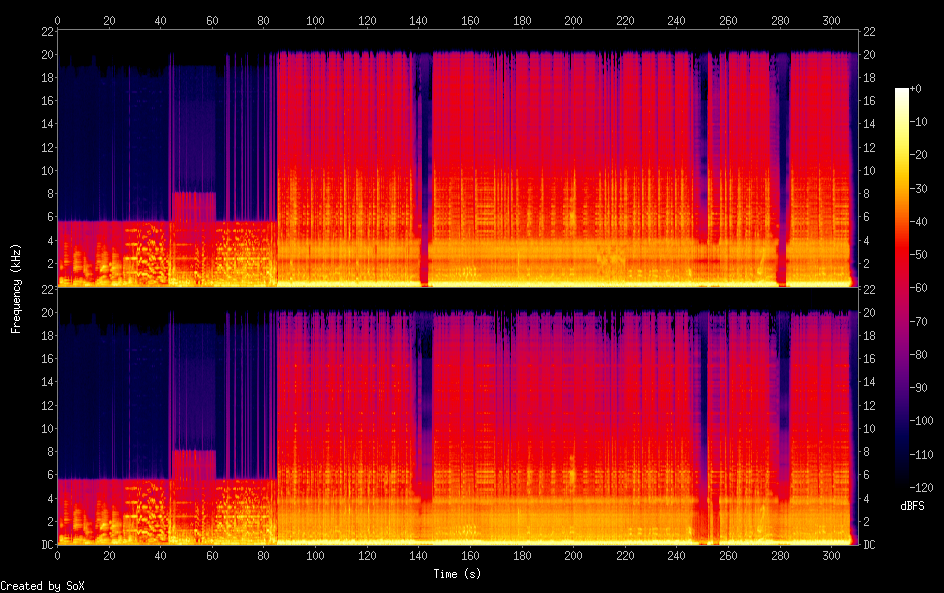This screenshot has width=944, height=593.
Task: Click "80" on the top time axis
Action: pyautogui.click(x=264, y=20)
